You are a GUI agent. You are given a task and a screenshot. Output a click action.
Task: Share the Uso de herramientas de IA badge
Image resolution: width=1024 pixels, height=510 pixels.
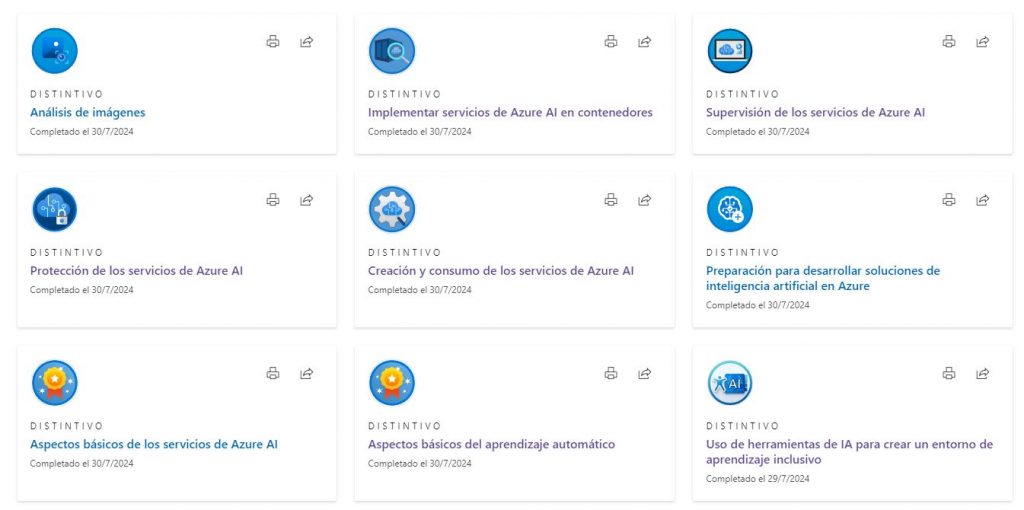pyautogui.click(x=983, y=374)
